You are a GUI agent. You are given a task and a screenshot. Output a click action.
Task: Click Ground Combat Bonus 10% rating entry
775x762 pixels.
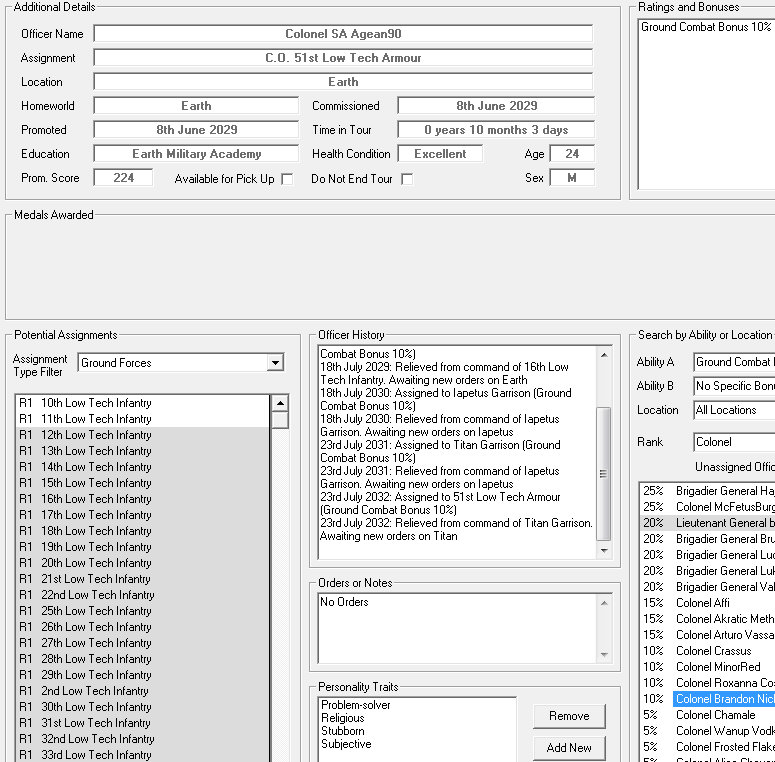(x=706, y=27)
